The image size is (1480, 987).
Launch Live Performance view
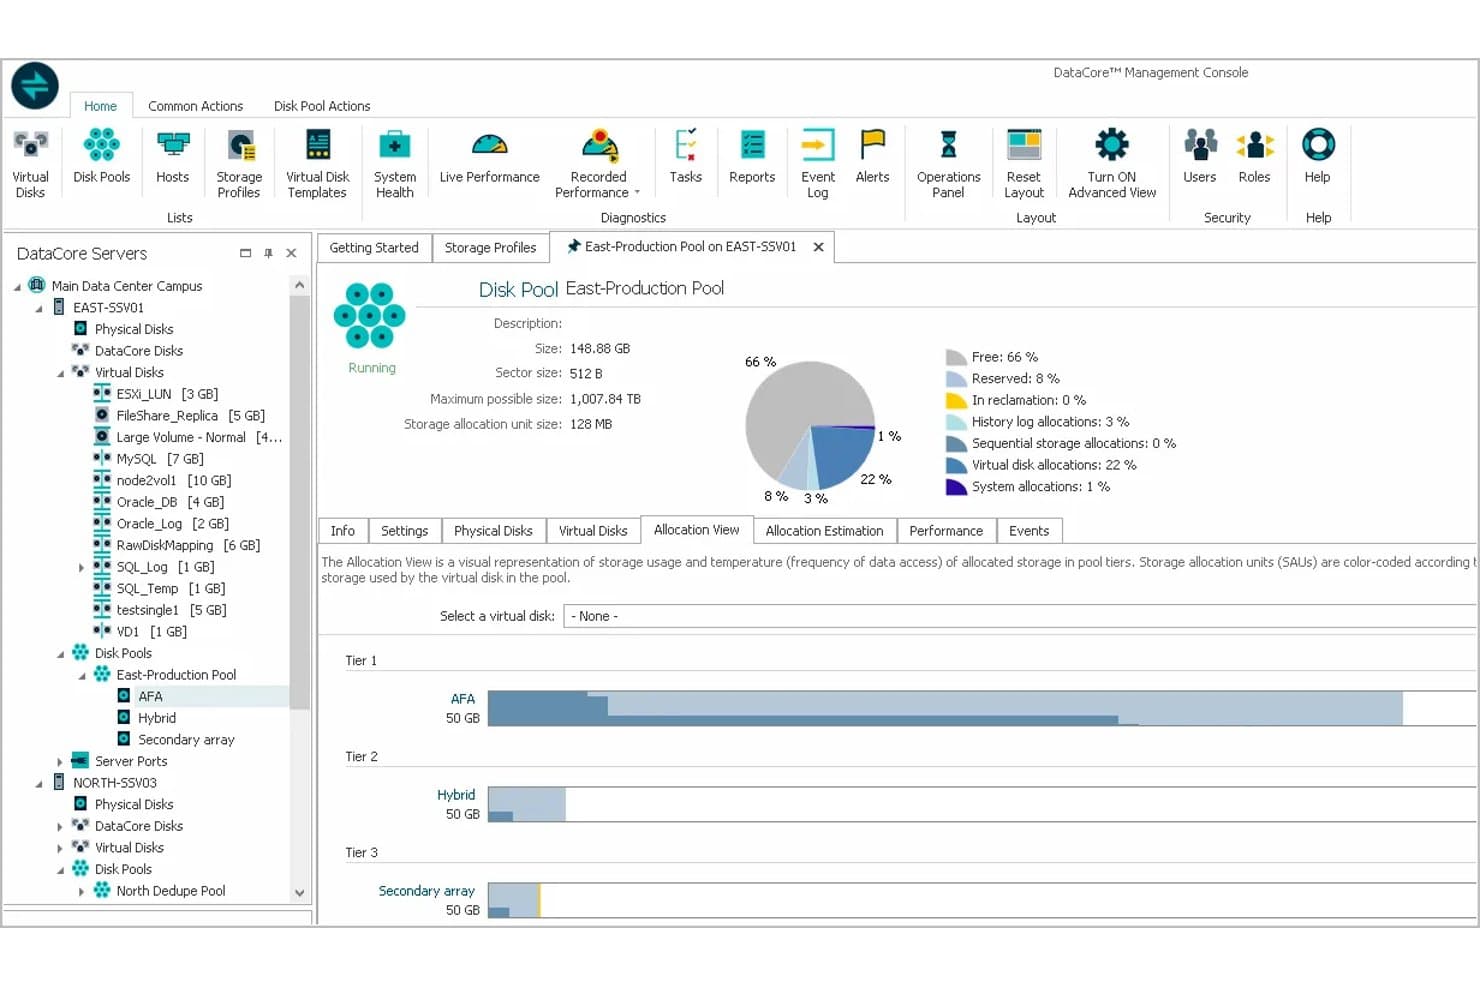(489, 156)
